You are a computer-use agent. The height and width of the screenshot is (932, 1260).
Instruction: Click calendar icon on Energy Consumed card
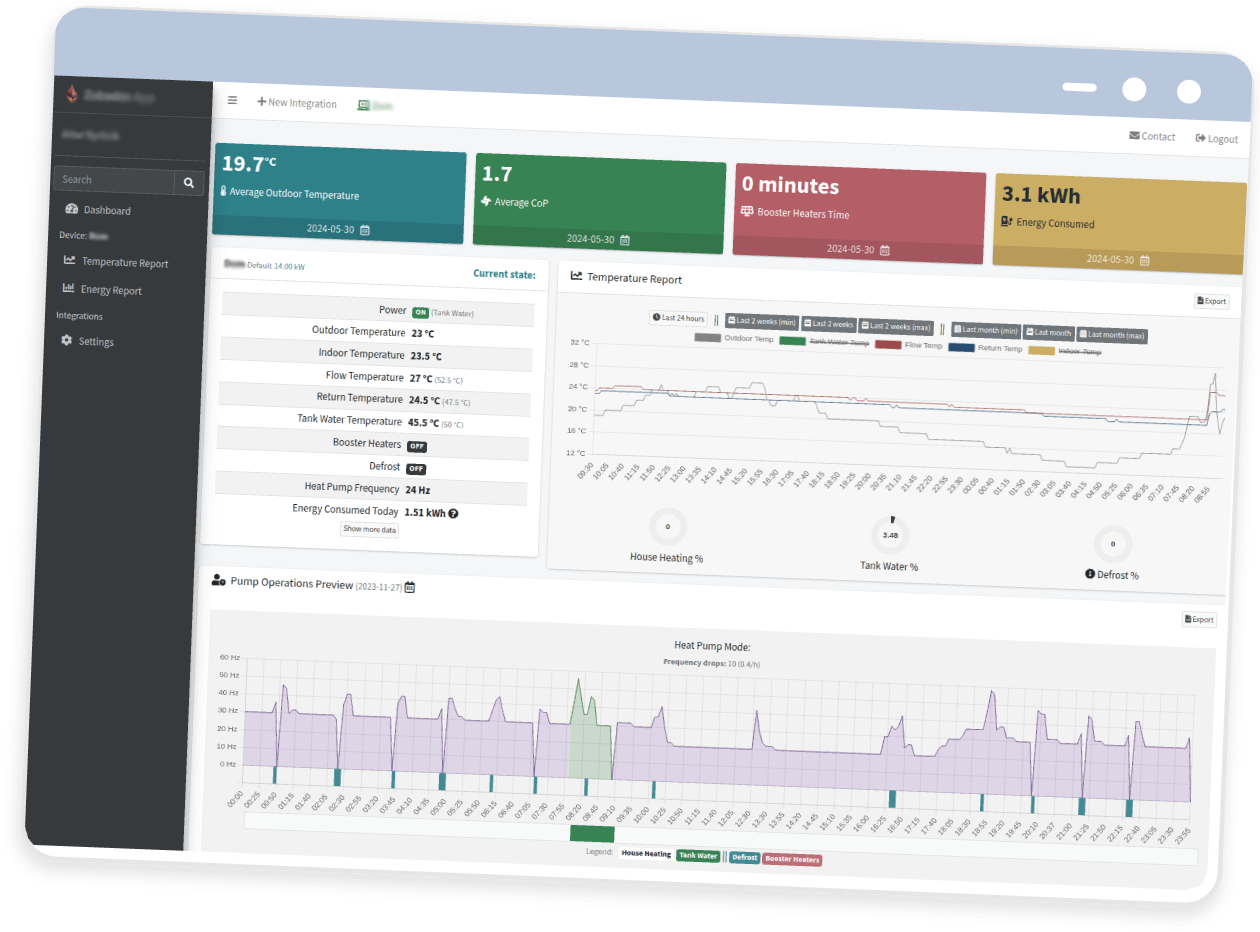(1145, 260)
